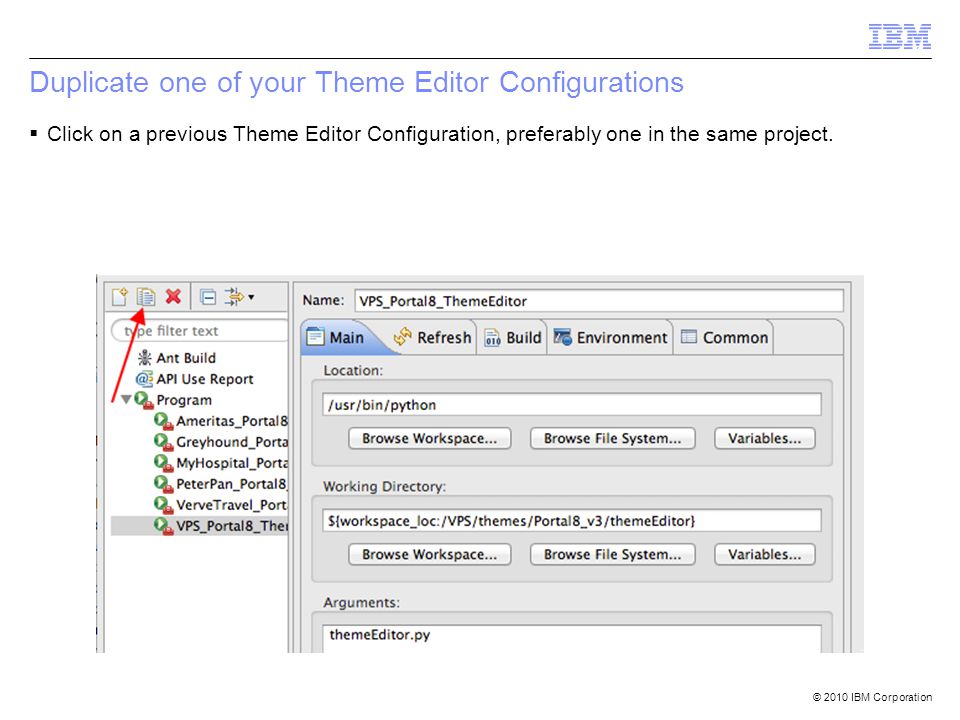Switch to the Build tab

[513, 337]
